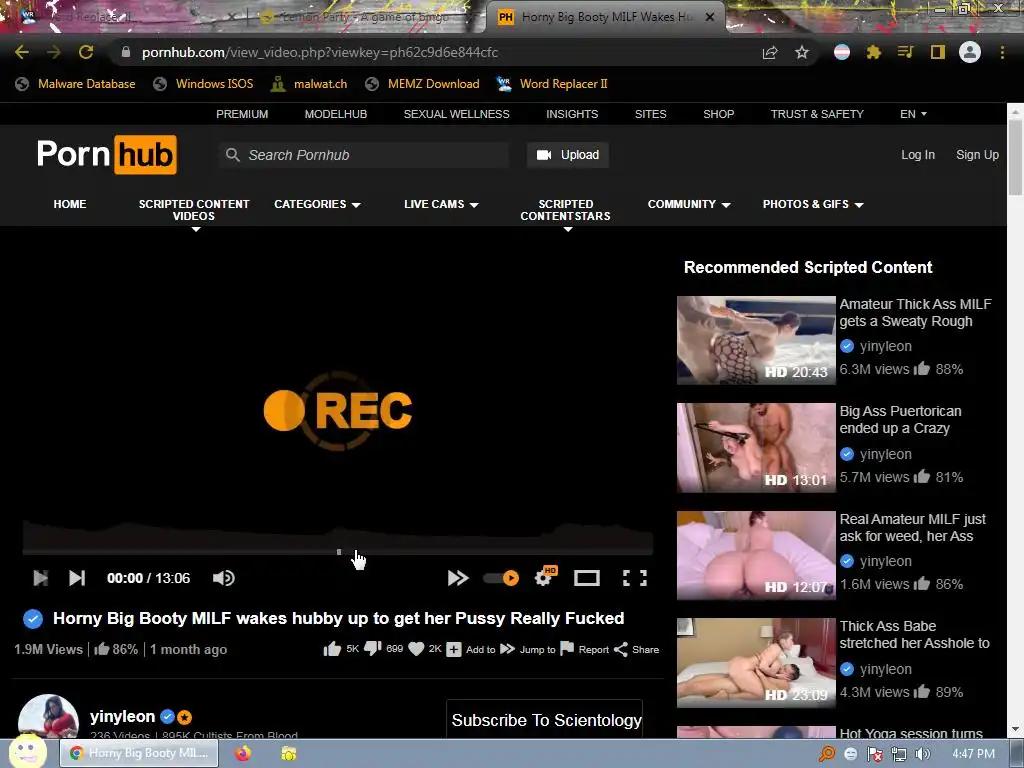This screenshot has width=1024, height=768.
Task: Click the thumbs up like icon (5K)
Action: point(332,648)
